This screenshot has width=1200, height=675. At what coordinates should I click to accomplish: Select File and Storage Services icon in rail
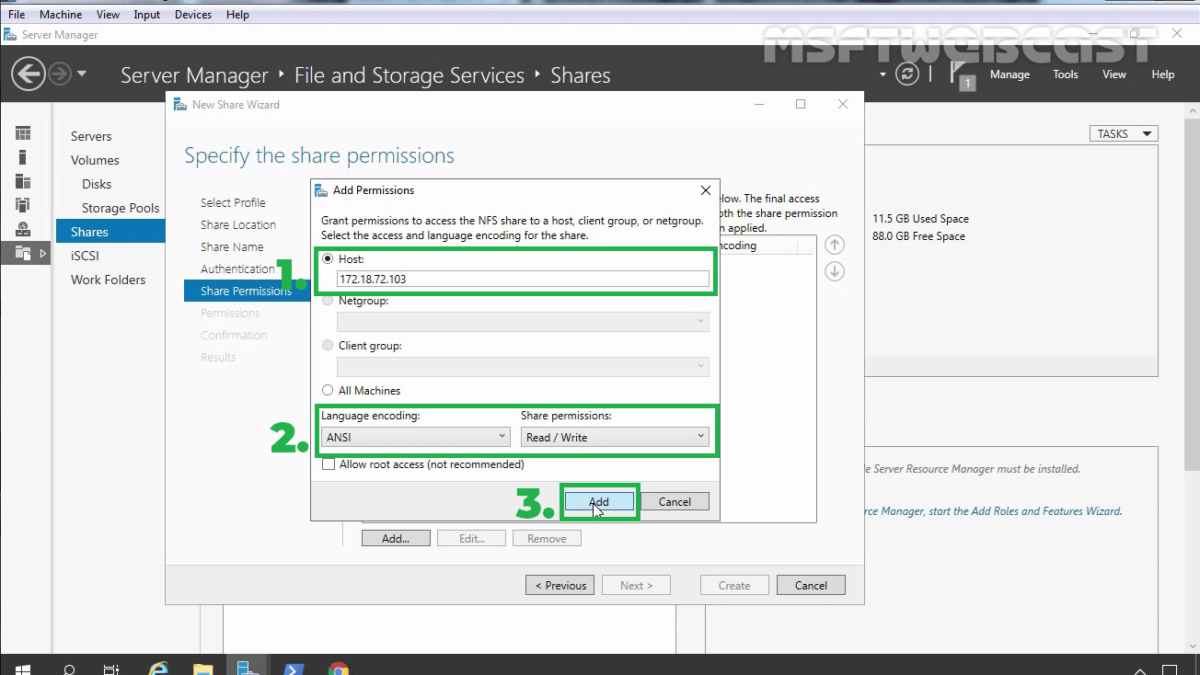point(23,254)
